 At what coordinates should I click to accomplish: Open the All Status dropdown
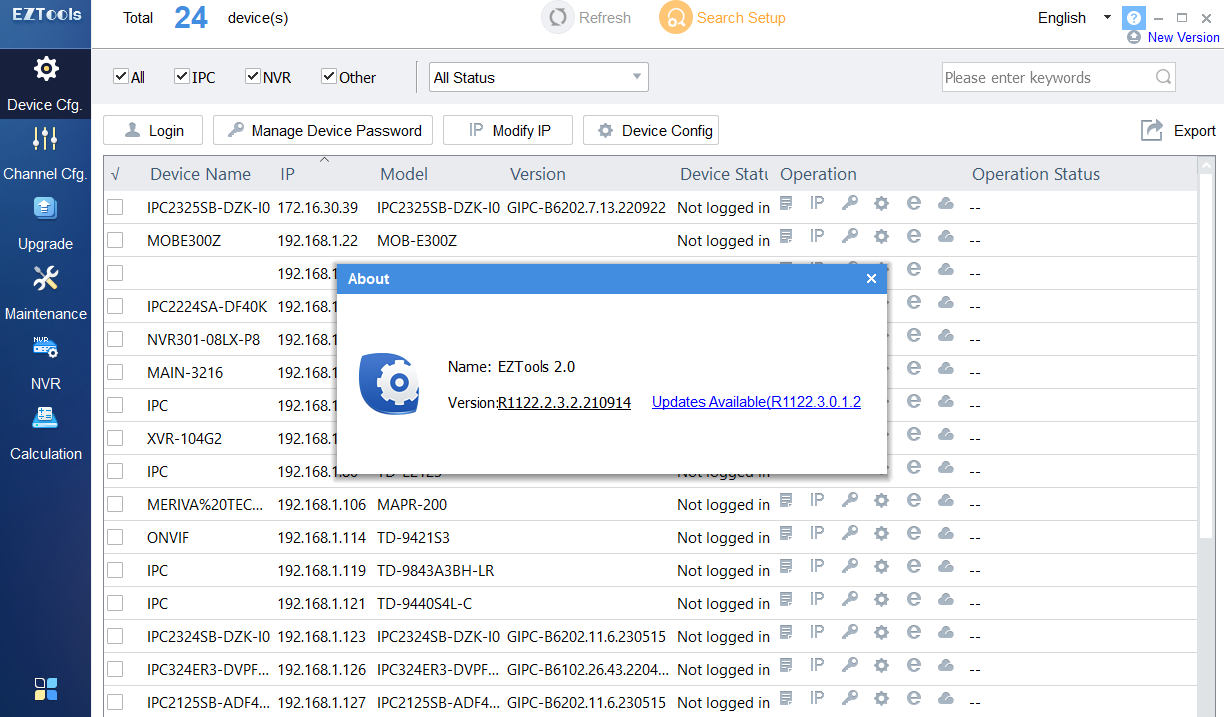(x=538, y=76)
